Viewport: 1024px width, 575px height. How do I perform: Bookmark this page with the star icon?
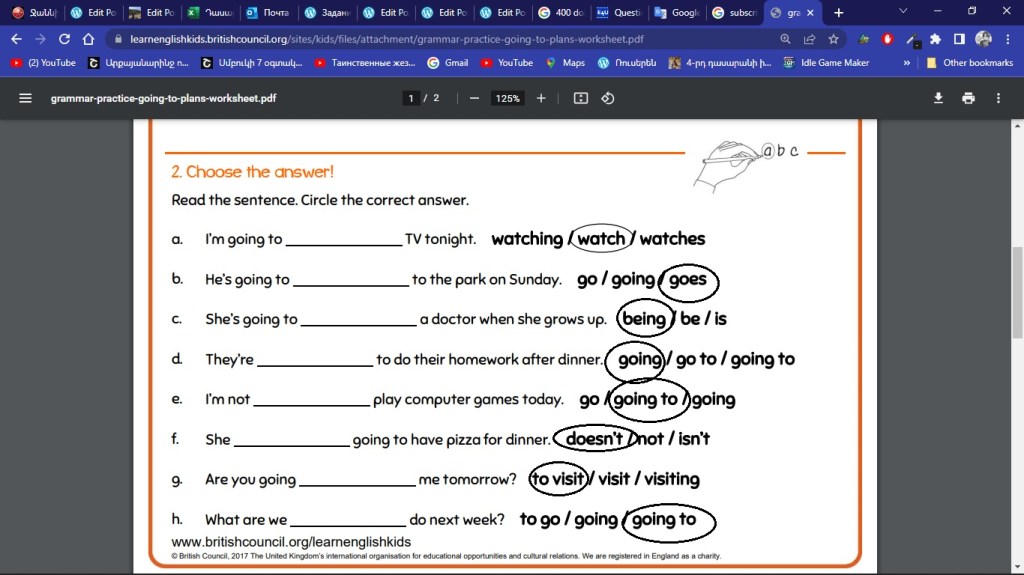[x=833, y=39]
